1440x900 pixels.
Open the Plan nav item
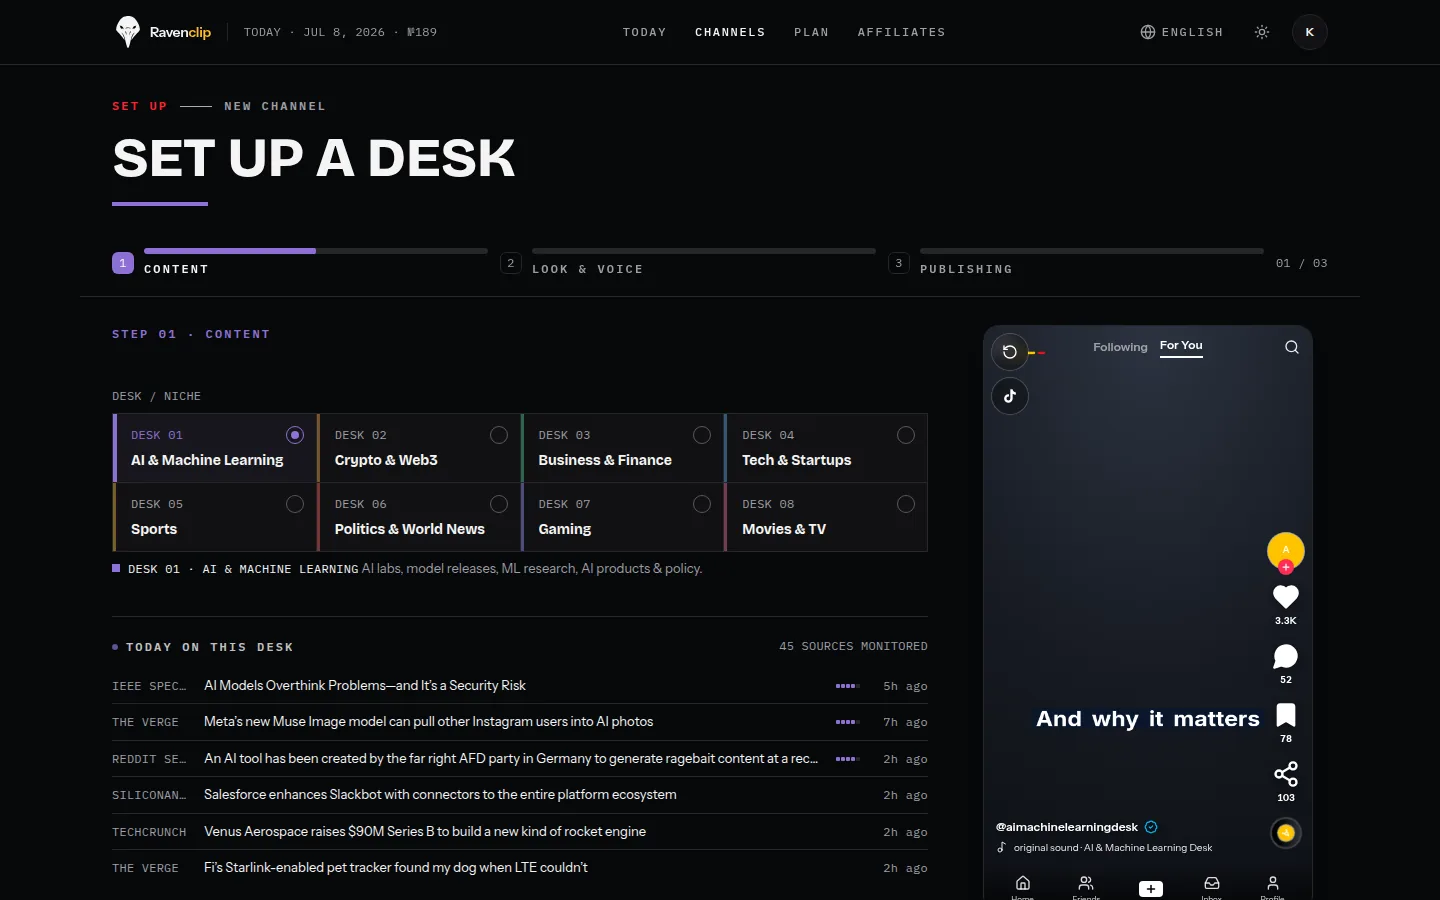[811, 32]
